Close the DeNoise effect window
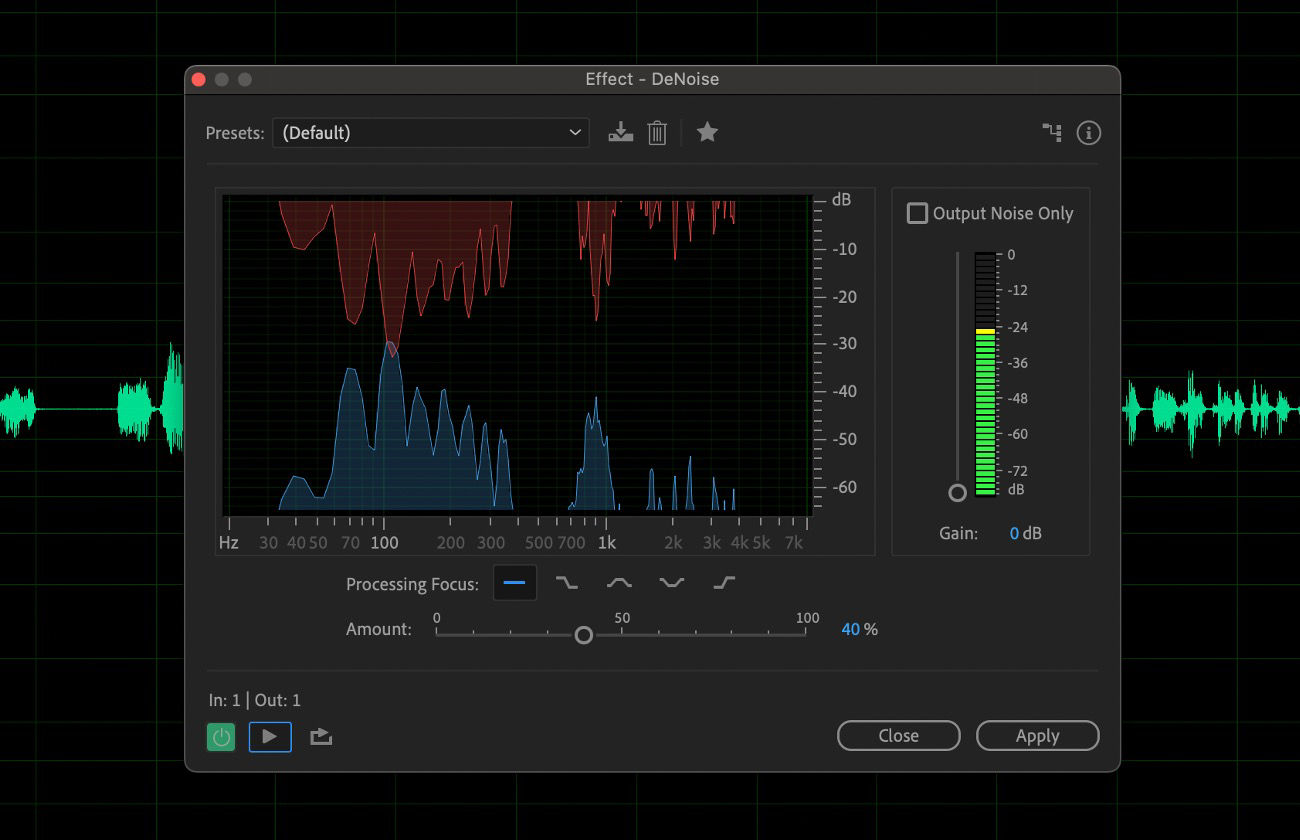Image resolution: width=1300 pixels, height=840 pixels. click(x=898, y=735)
